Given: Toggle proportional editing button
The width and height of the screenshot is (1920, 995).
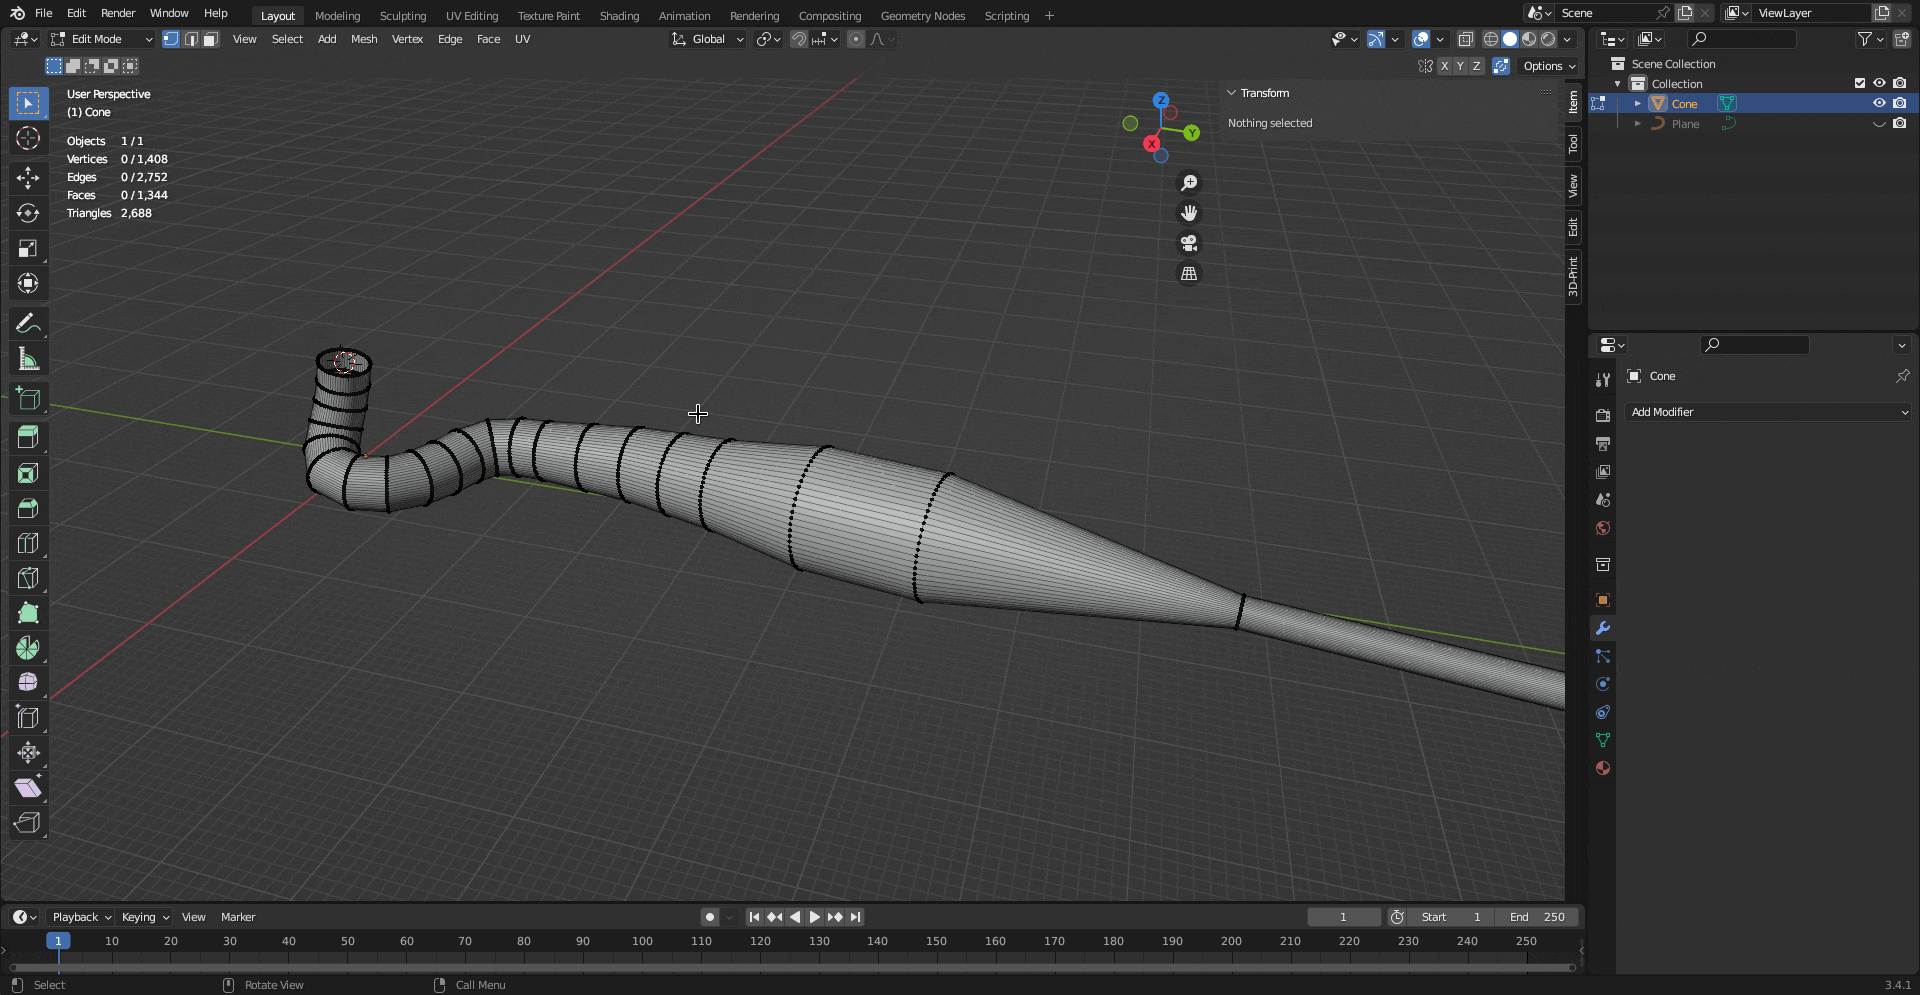Looking at the screenshot, I should click(x=856, y=39).
